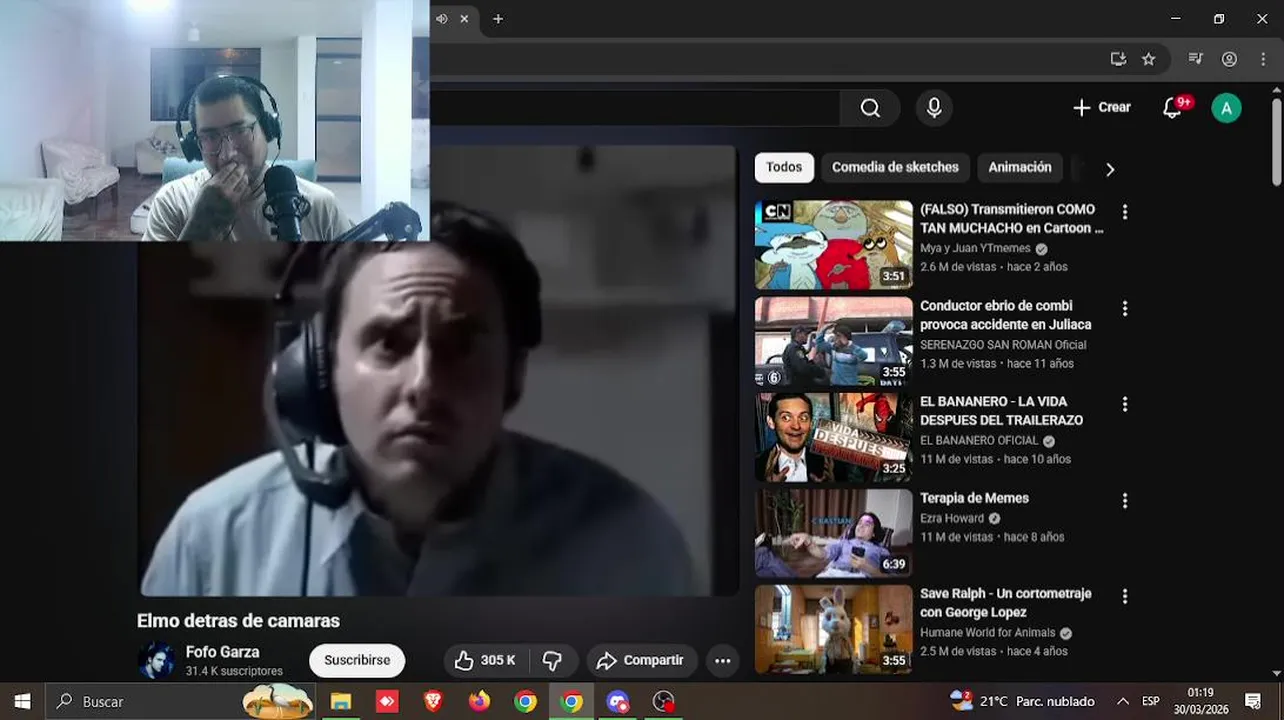Click the Terapia de Memes thumbnail 6:39
Viewport: 1284px width, 720px height.
click(x=834, y=533)
